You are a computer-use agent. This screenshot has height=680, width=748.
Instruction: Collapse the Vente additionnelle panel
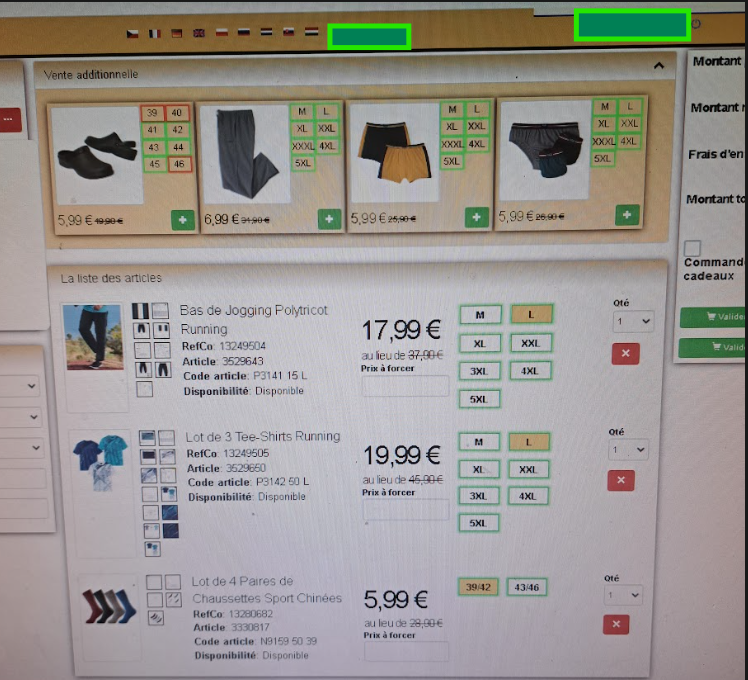click(659, 66)
